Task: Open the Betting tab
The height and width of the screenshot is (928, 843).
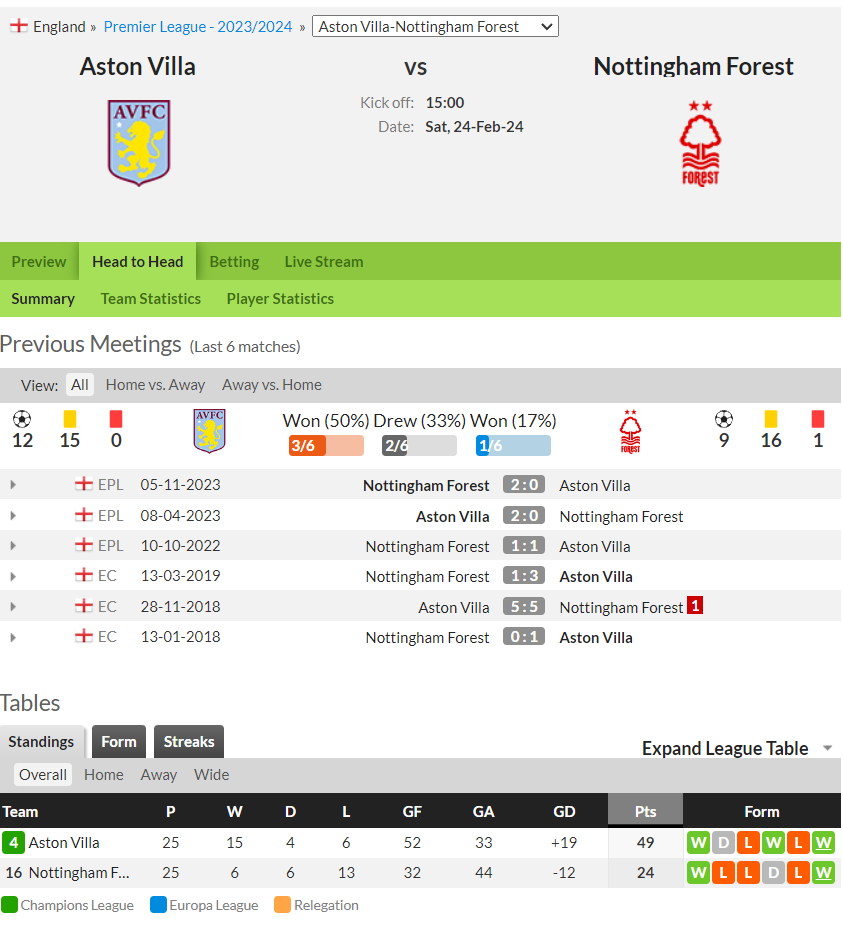Action: (234, 262)
